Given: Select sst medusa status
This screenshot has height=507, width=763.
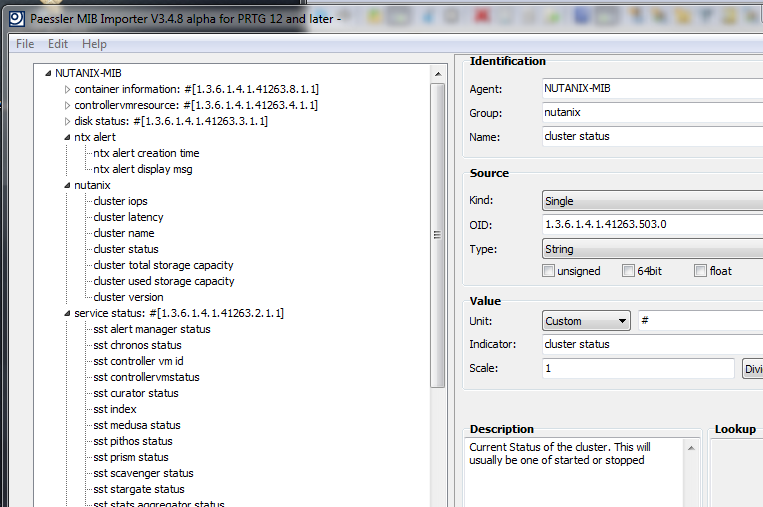Looking at the screenshot, I should coord(137,426).
